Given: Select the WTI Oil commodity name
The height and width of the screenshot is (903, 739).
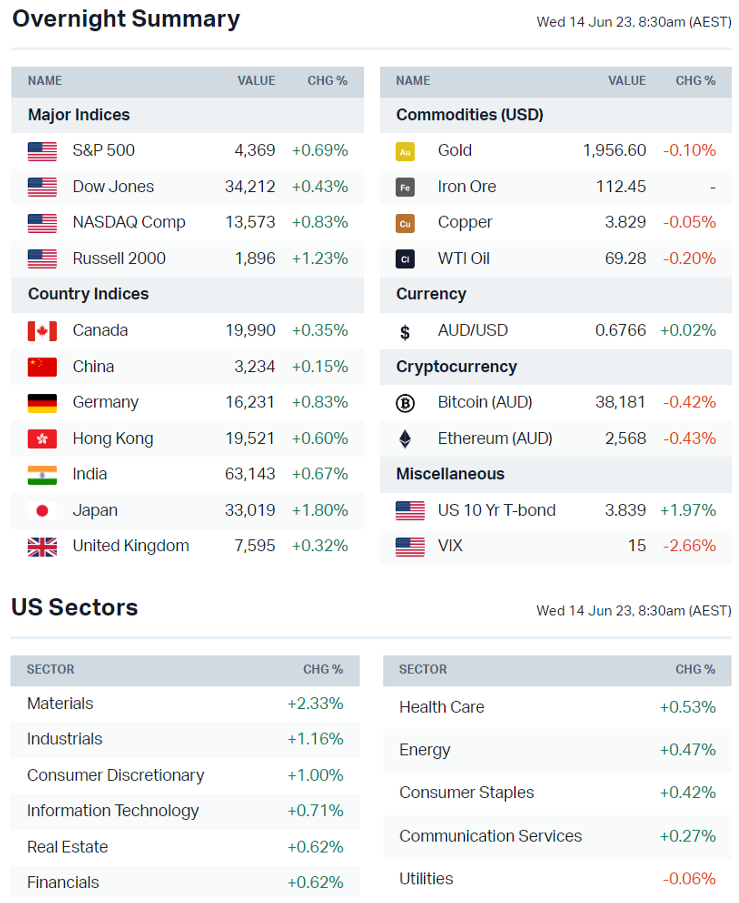Looking at the screenshot, I should click(463, 258).
